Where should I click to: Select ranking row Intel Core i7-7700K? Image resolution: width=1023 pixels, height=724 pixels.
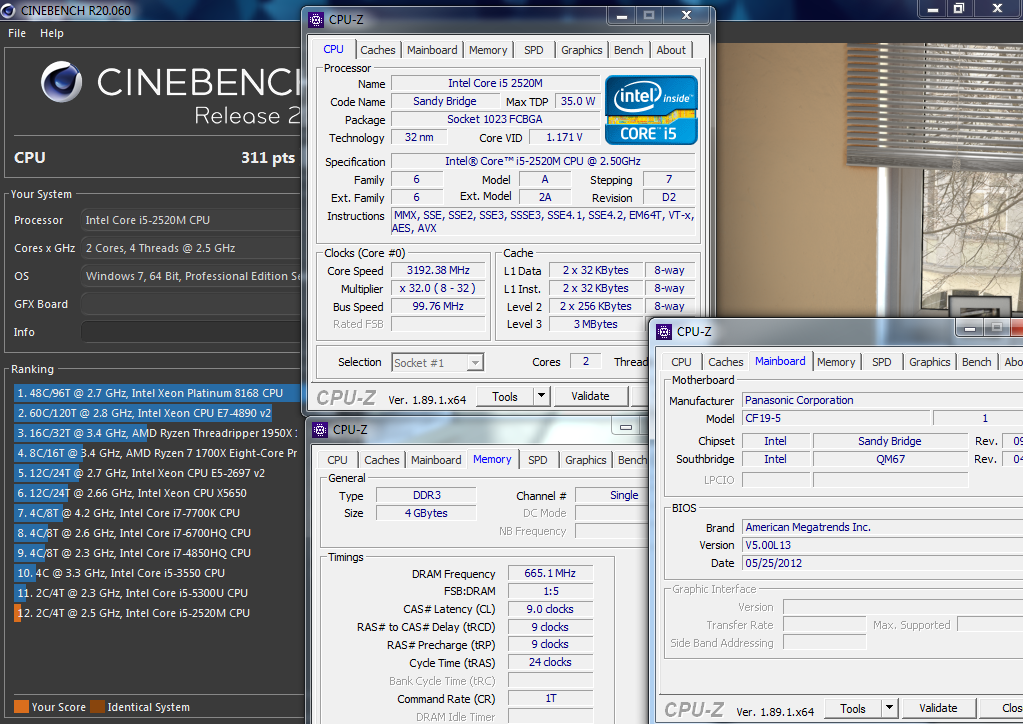tap(157, 513)
